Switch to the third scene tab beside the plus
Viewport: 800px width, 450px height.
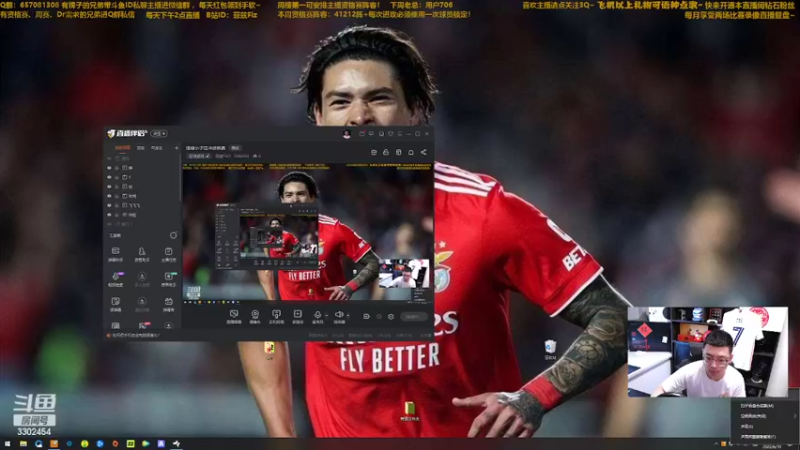click(x=157, y=148)
